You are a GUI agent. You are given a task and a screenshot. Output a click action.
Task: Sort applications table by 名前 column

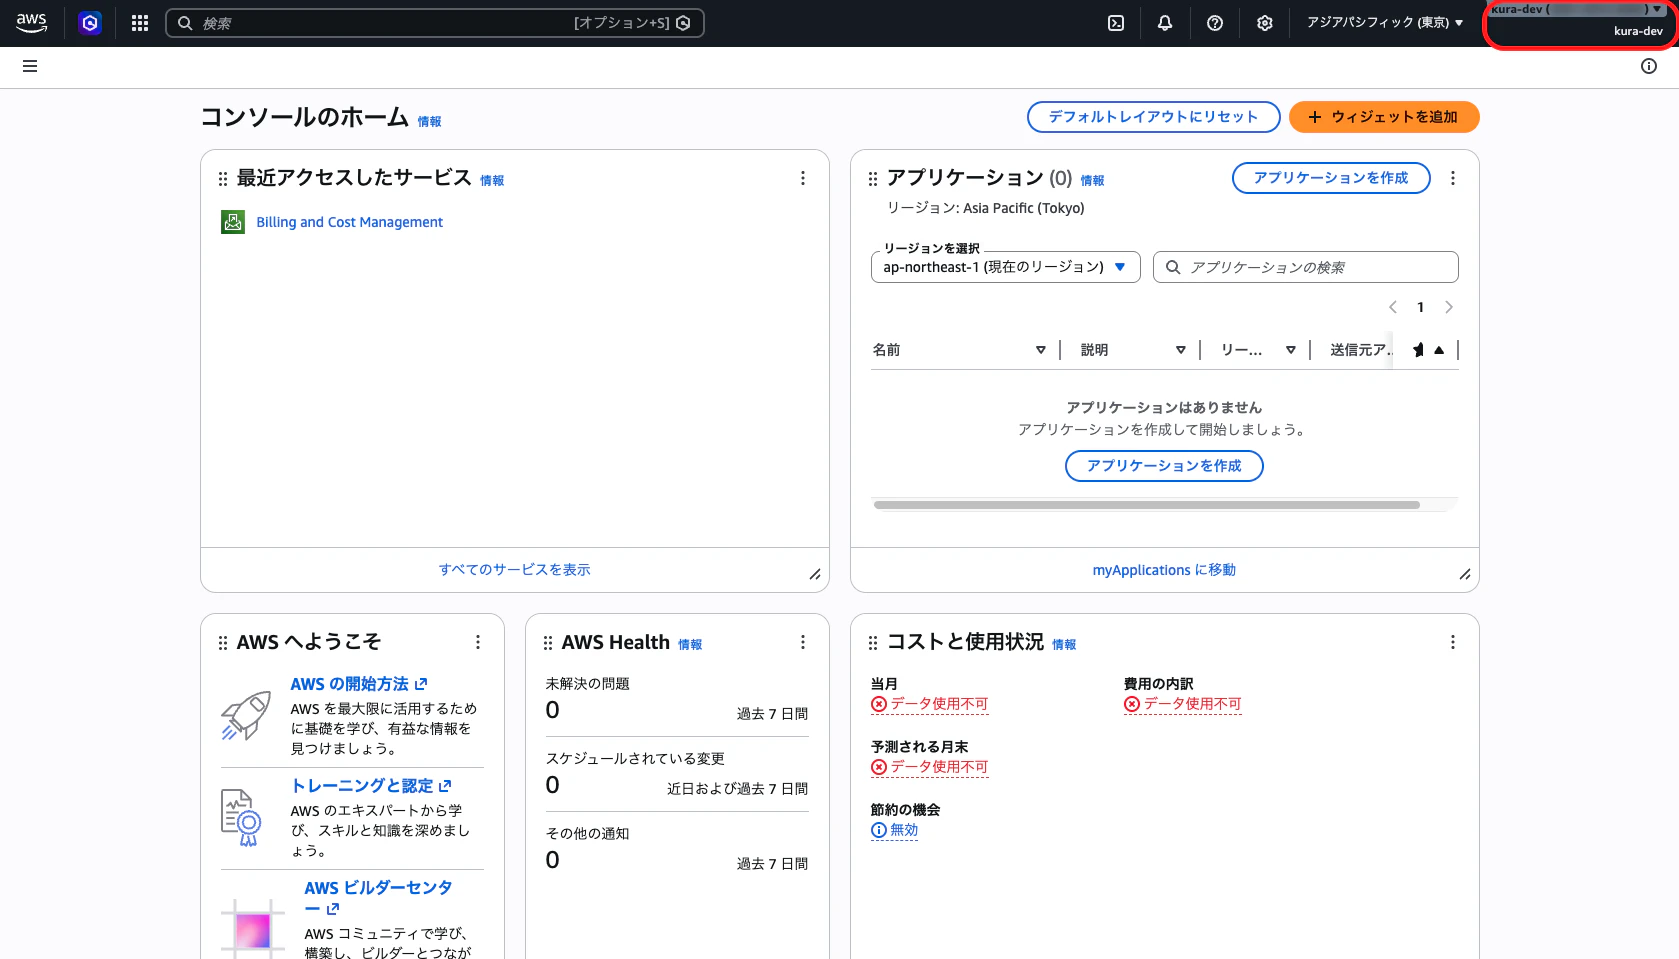1041,350
